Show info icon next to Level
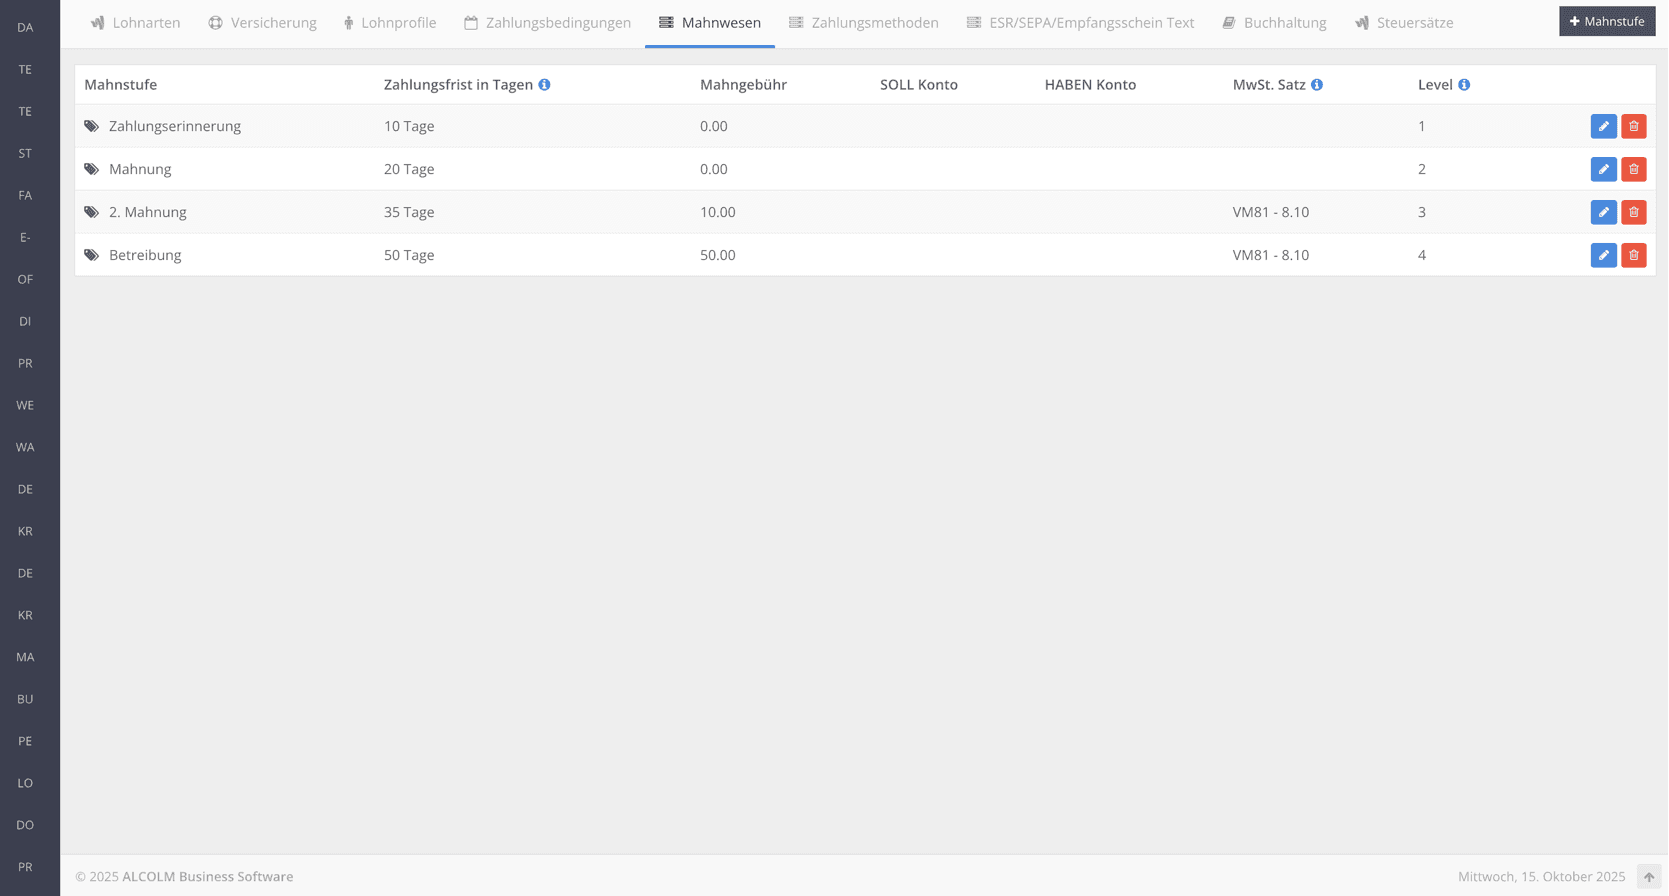This screenshot has width=1669, height=896. pyautogui.click(x=1464, y=85)
